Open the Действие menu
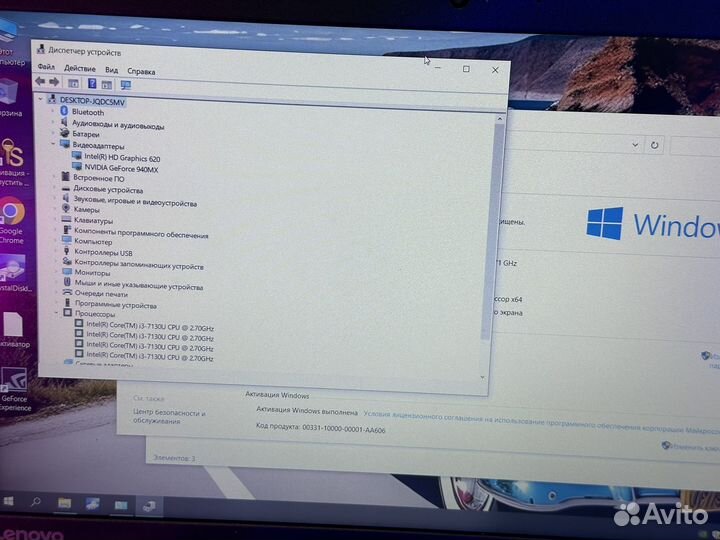 [x=80, y=68]
